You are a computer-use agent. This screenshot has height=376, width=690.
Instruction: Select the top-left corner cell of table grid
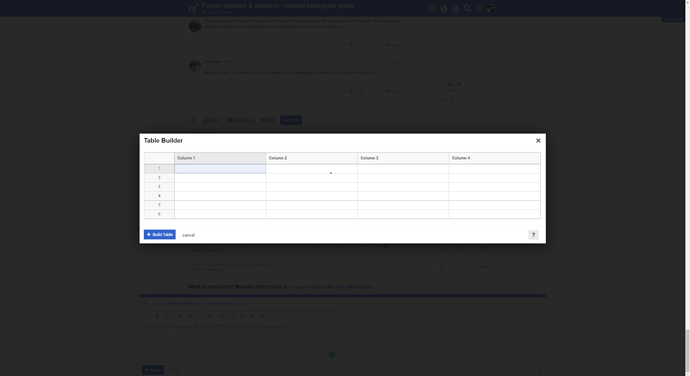(159, 158)
